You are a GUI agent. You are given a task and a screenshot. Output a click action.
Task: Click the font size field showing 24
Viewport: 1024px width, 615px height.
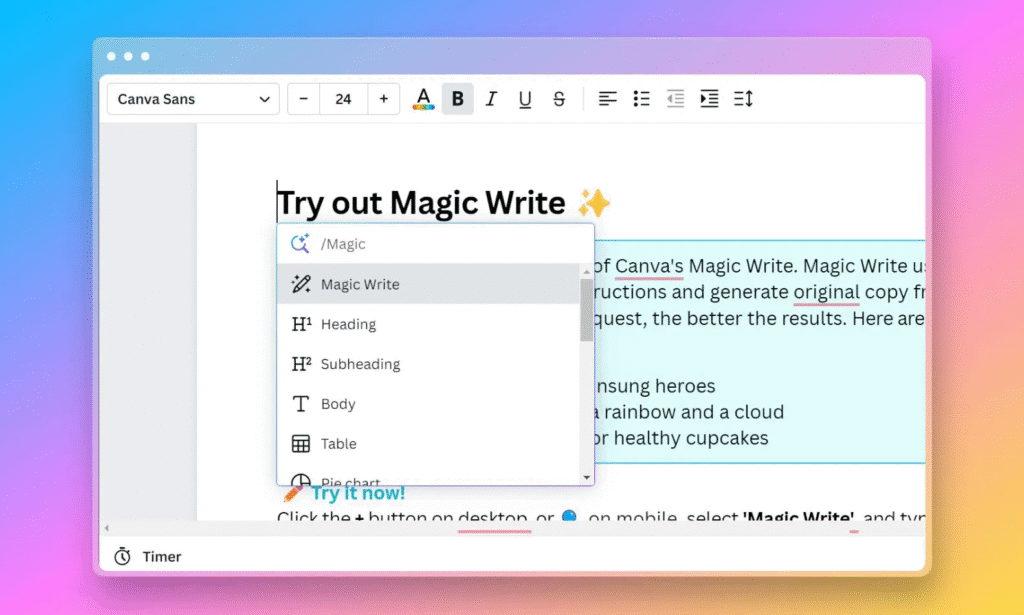[x=343, y=99]
